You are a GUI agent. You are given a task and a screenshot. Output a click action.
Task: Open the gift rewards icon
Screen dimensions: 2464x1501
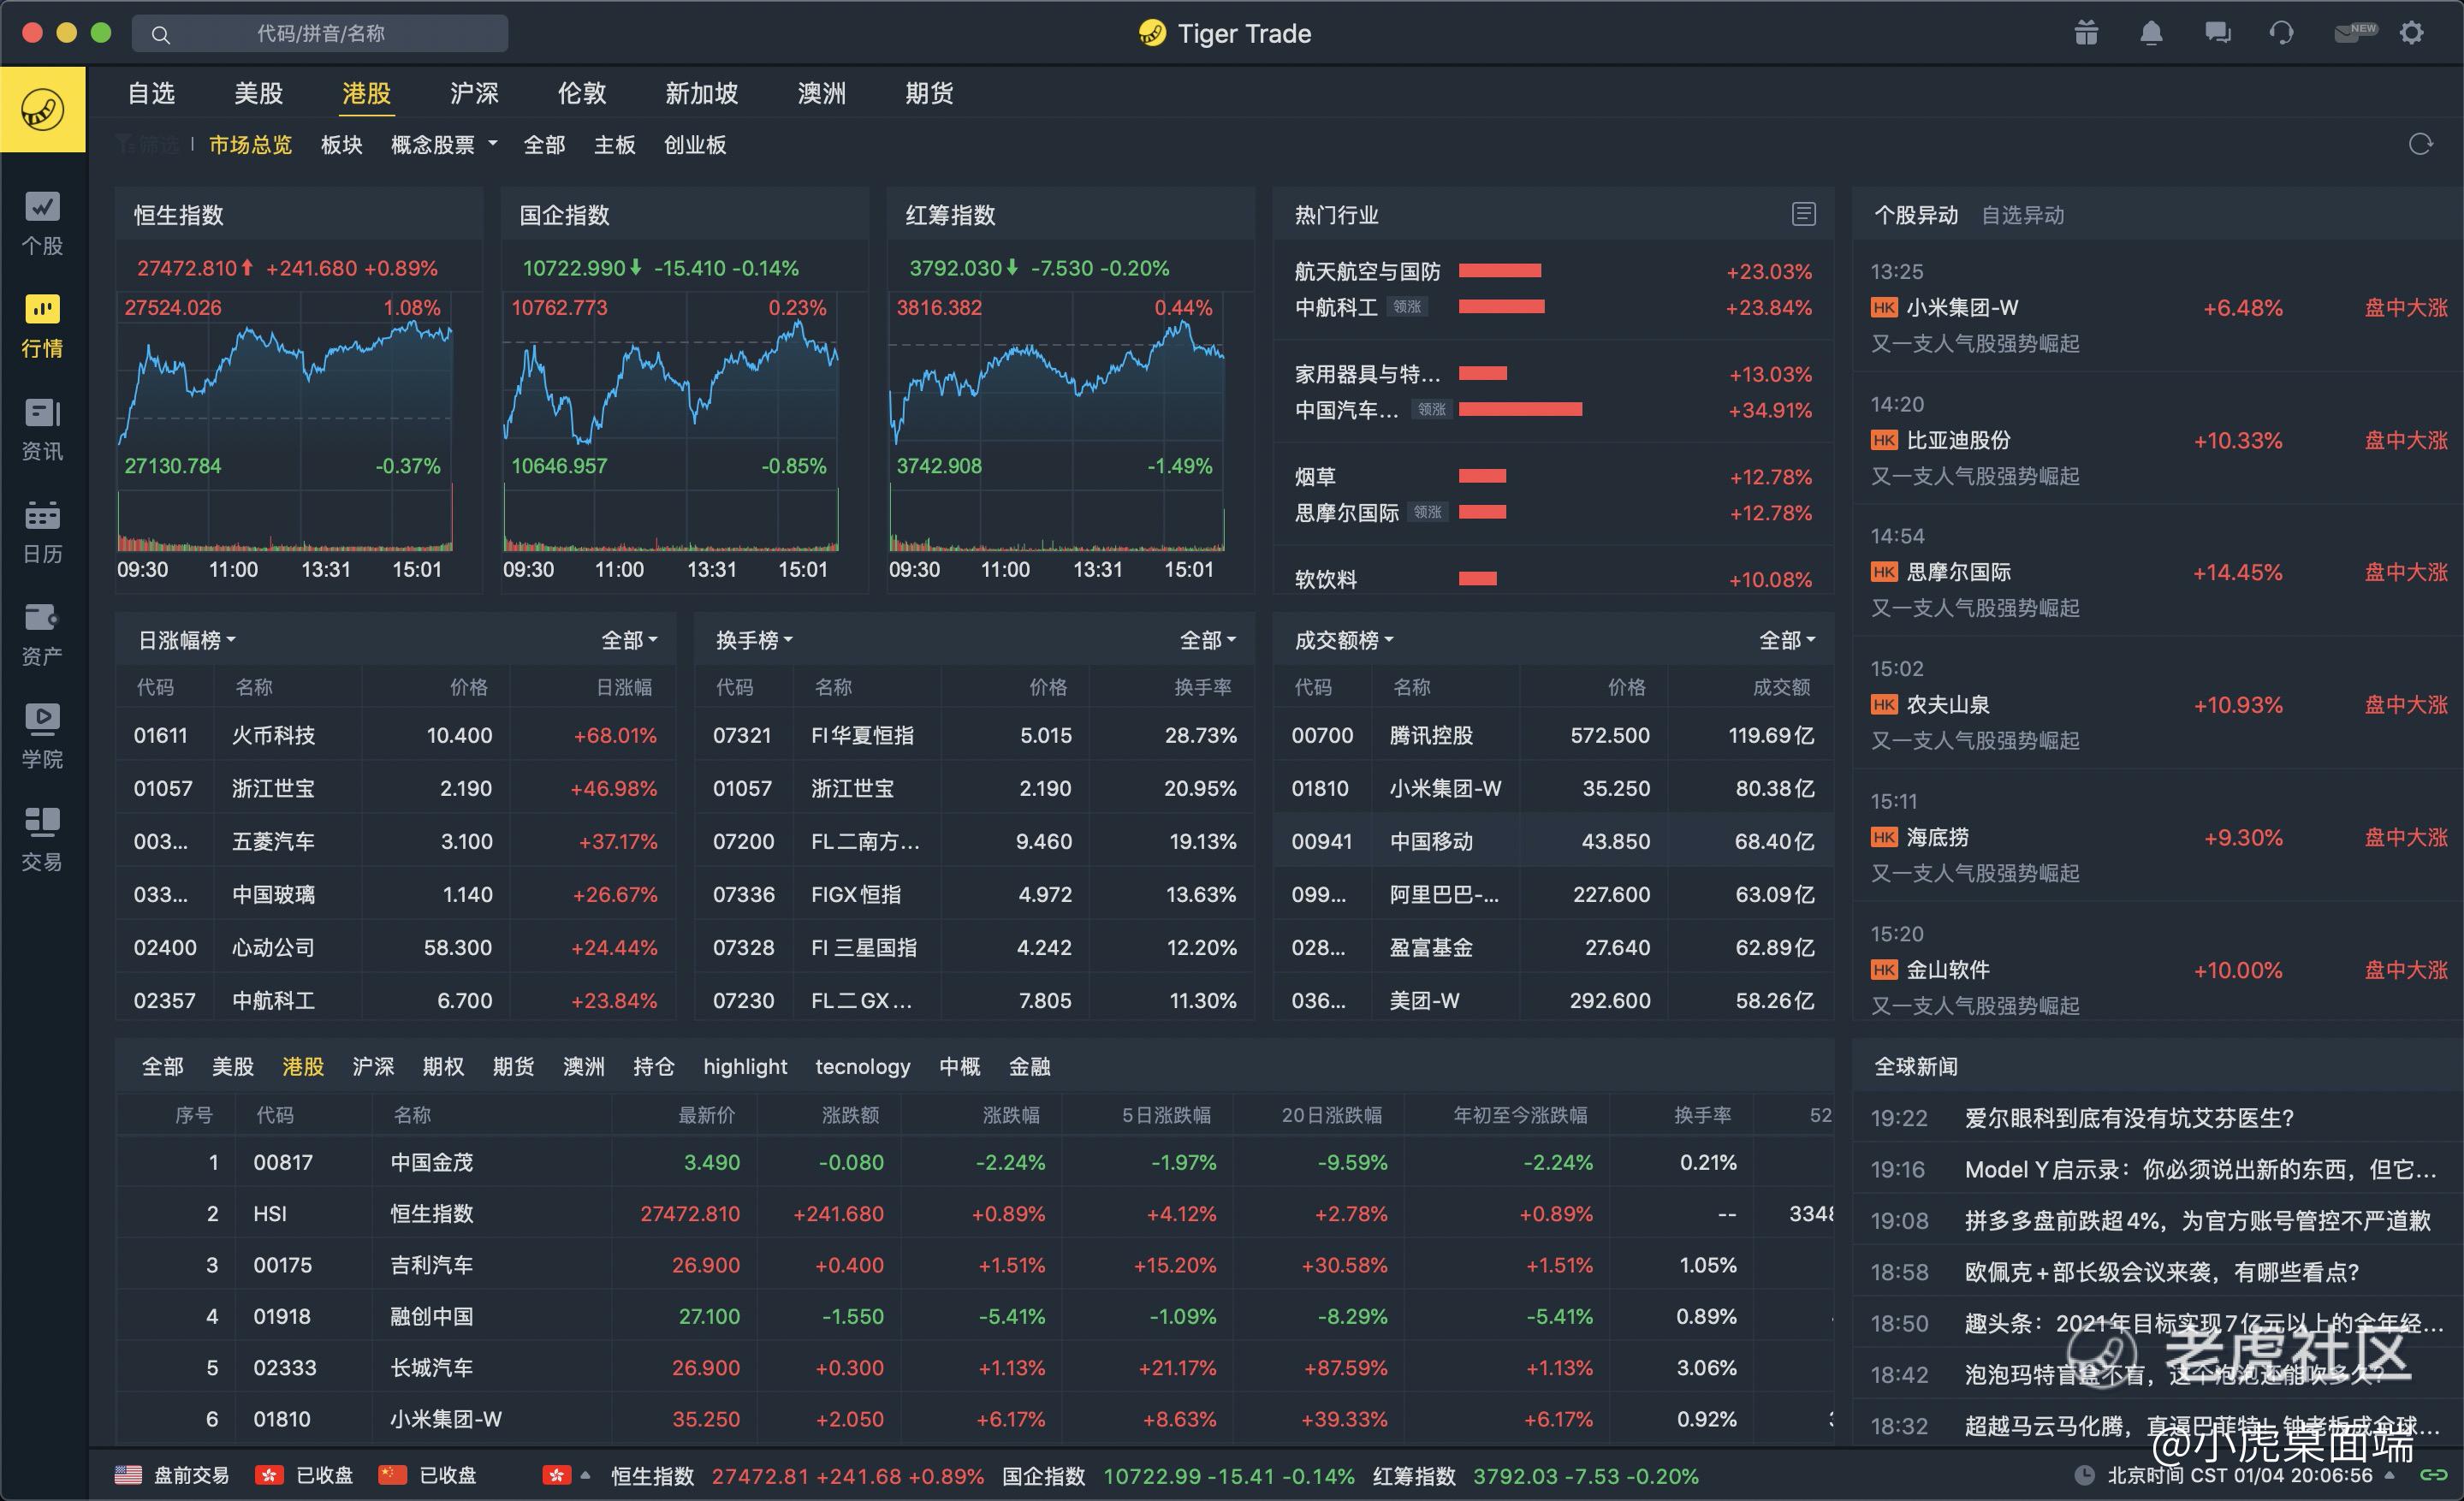coord(2086,33)
